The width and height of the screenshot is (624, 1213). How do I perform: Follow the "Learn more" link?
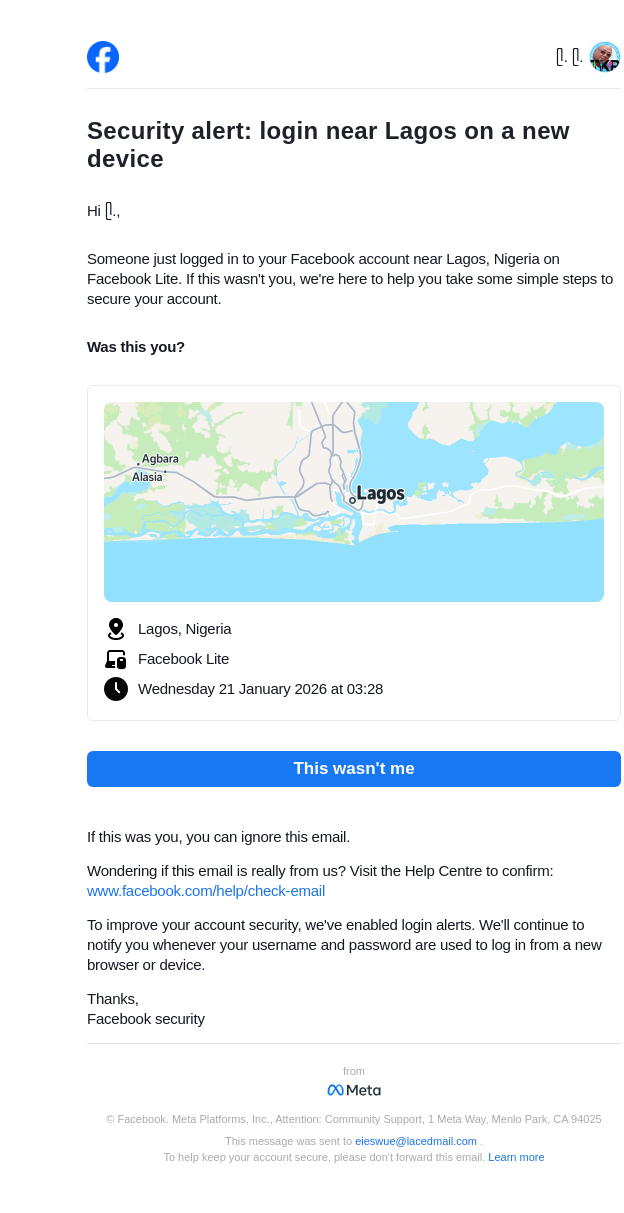coord(516,1157)
